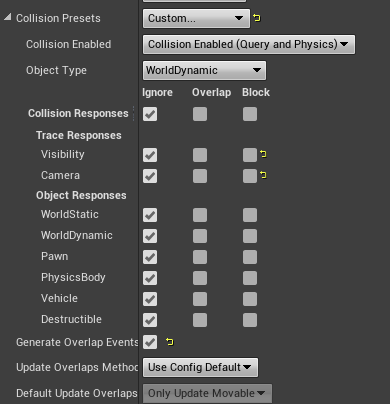Screen dimensions: 390x404
Task: Set all Collision Responses to Overlap
Action: (x=200, y=114)
